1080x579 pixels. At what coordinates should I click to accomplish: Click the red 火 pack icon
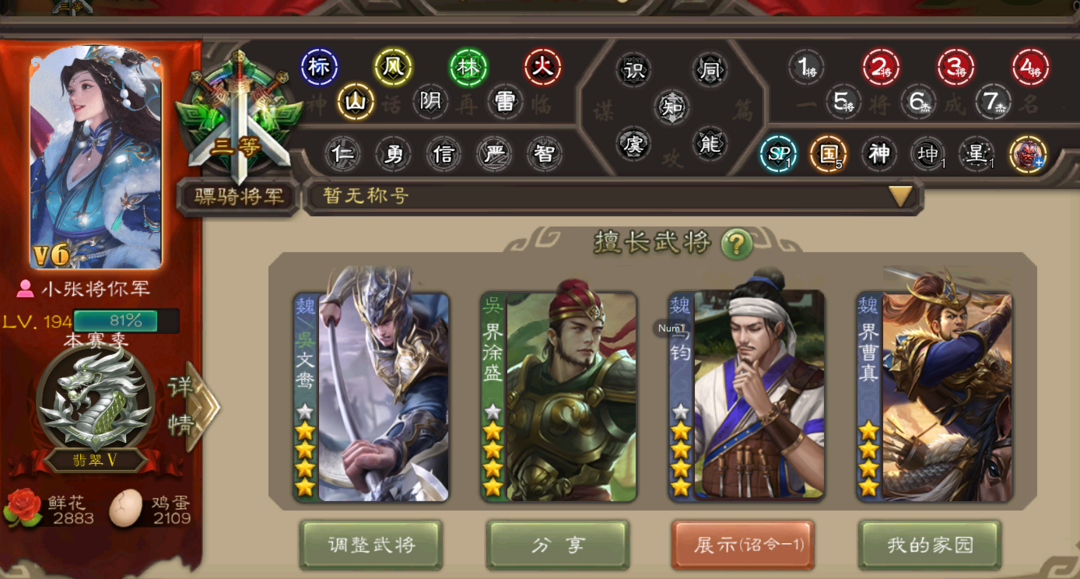click(x=543, y=67)
